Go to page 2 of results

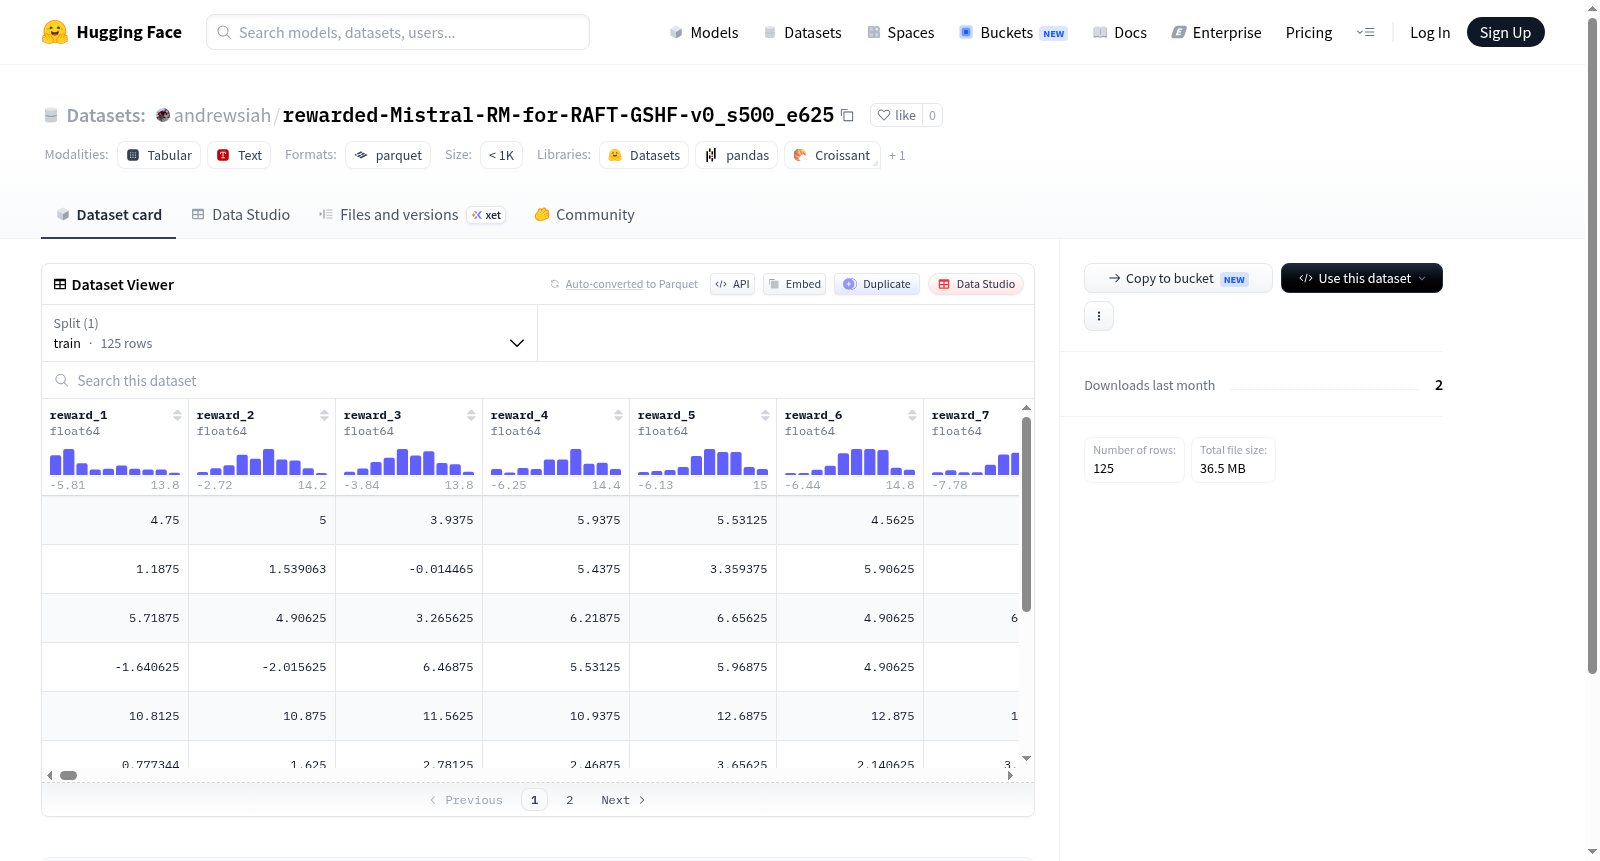coord(570,800)
